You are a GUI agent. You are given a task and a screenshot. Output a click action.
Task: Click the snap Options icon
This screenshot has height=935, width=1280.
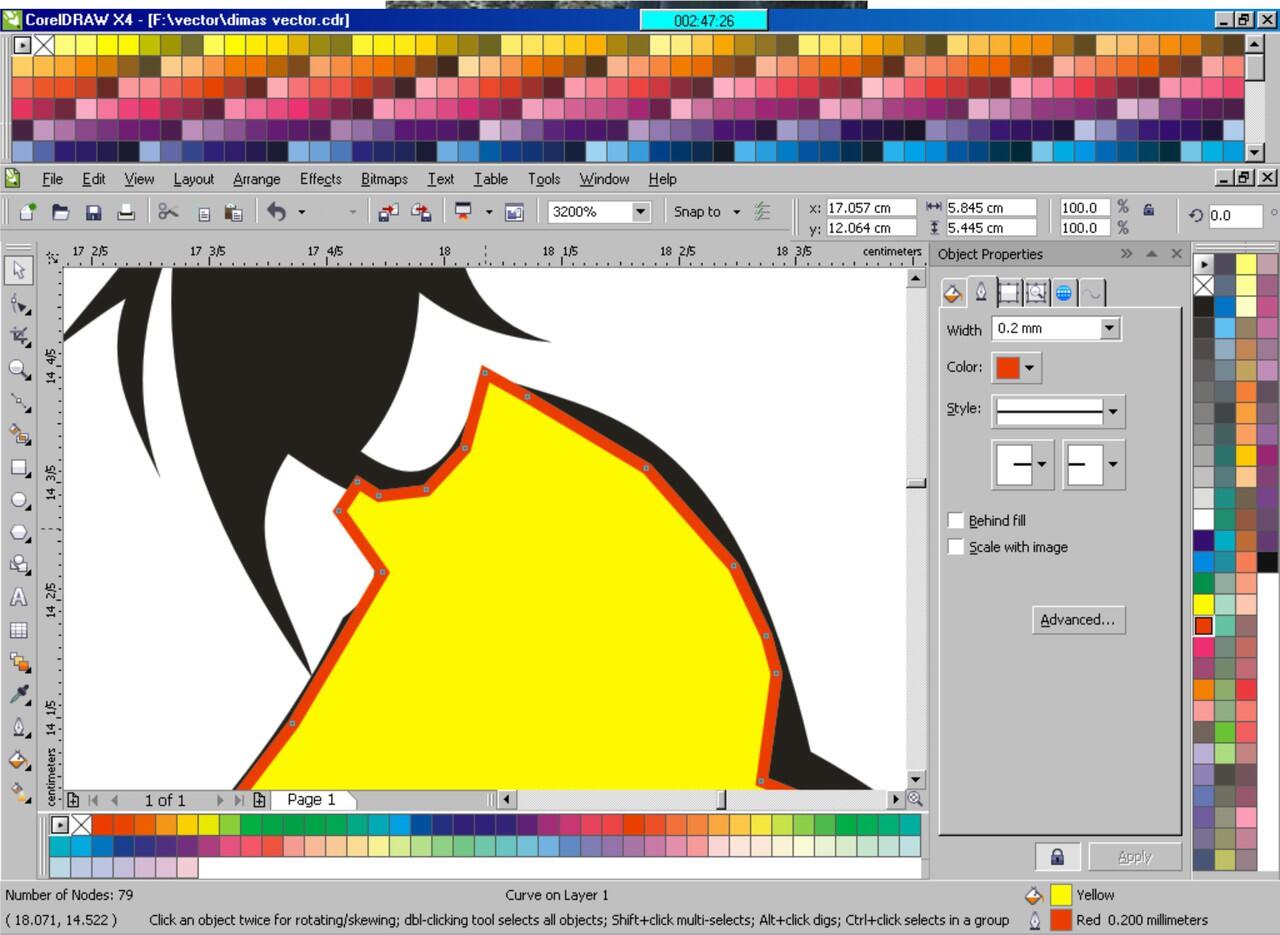[x=762, y=212]
